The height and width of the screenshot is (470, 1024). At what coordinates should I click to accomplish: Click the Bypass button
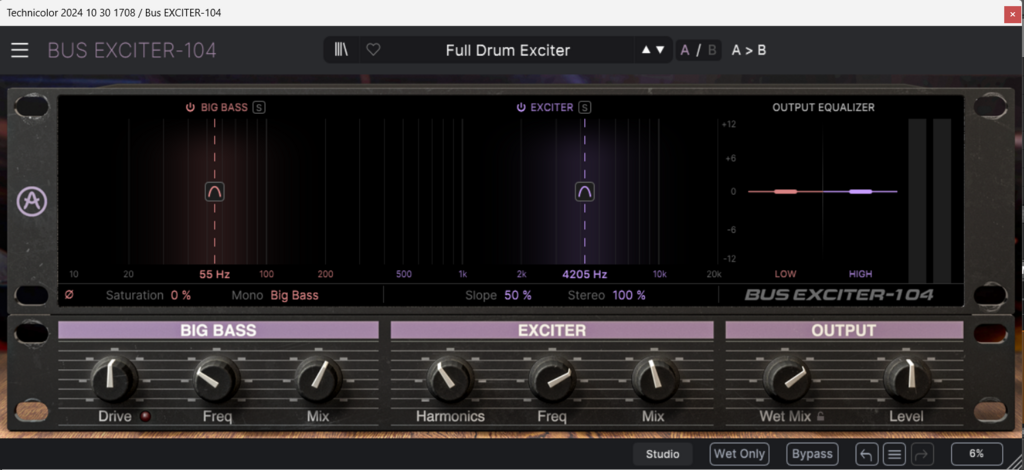812,454
